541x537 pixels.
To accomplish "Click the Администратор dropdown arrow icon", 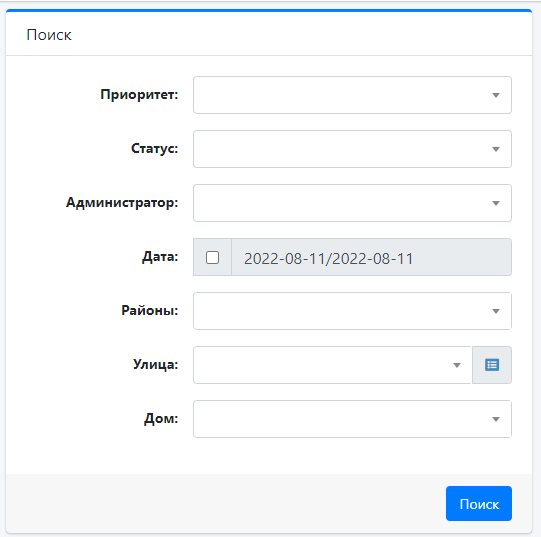I will [496, 203].
